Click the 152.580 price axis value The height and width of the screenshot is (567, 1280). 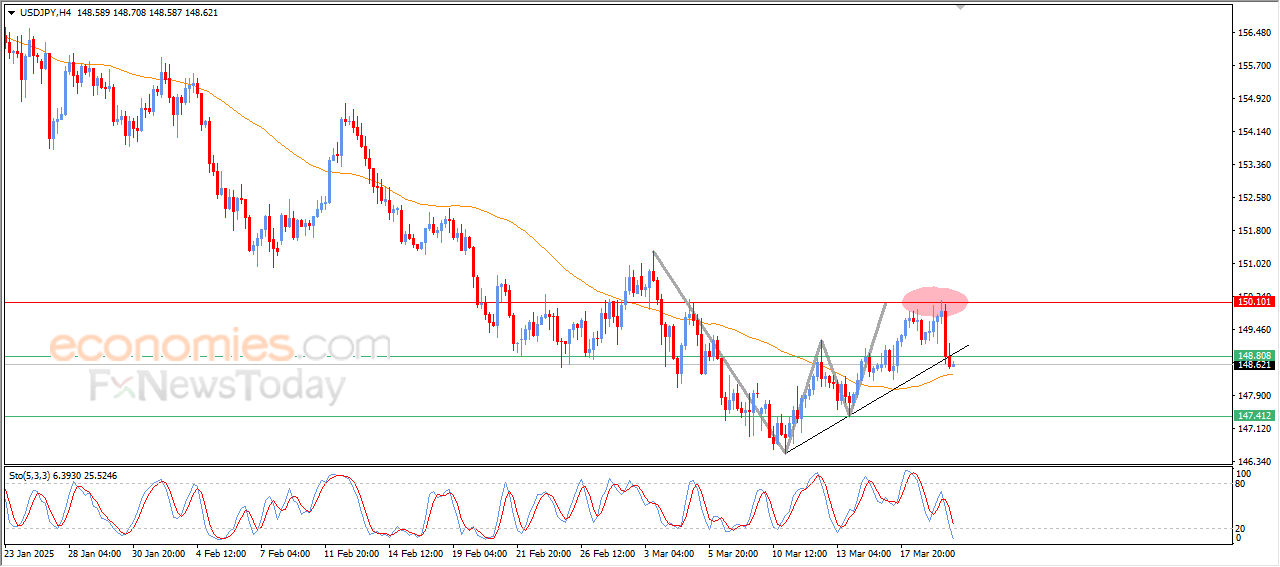1254,198
